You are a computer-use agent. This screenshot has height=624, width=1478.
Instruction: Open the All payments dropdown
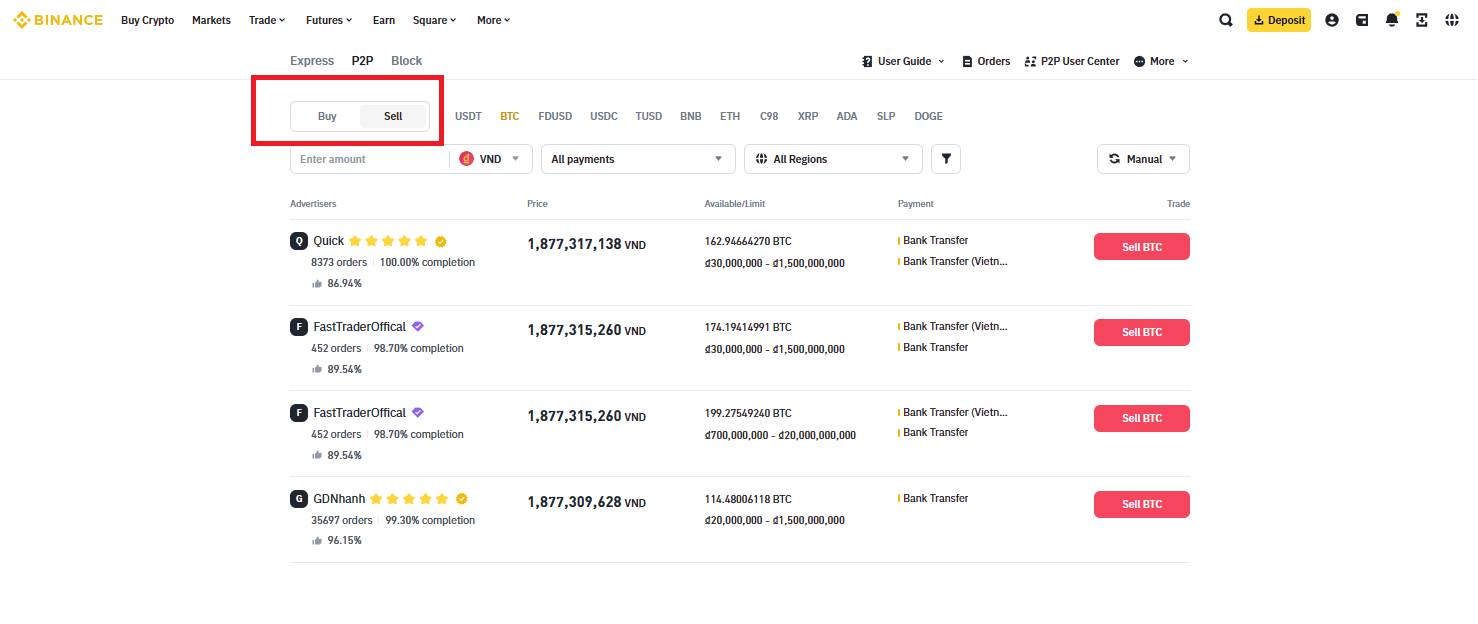638,159
